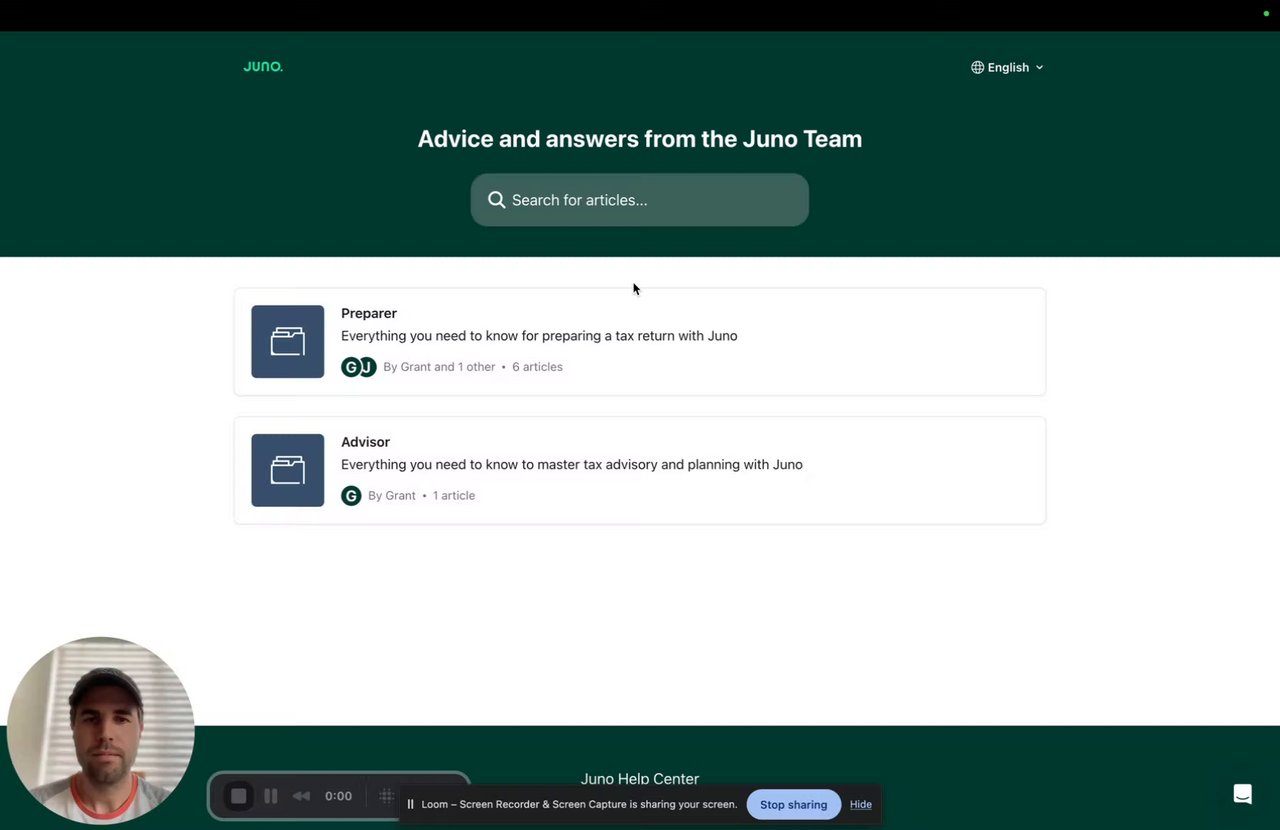
Task: Click the magnifying glass search icon
Action: [496, 200]
